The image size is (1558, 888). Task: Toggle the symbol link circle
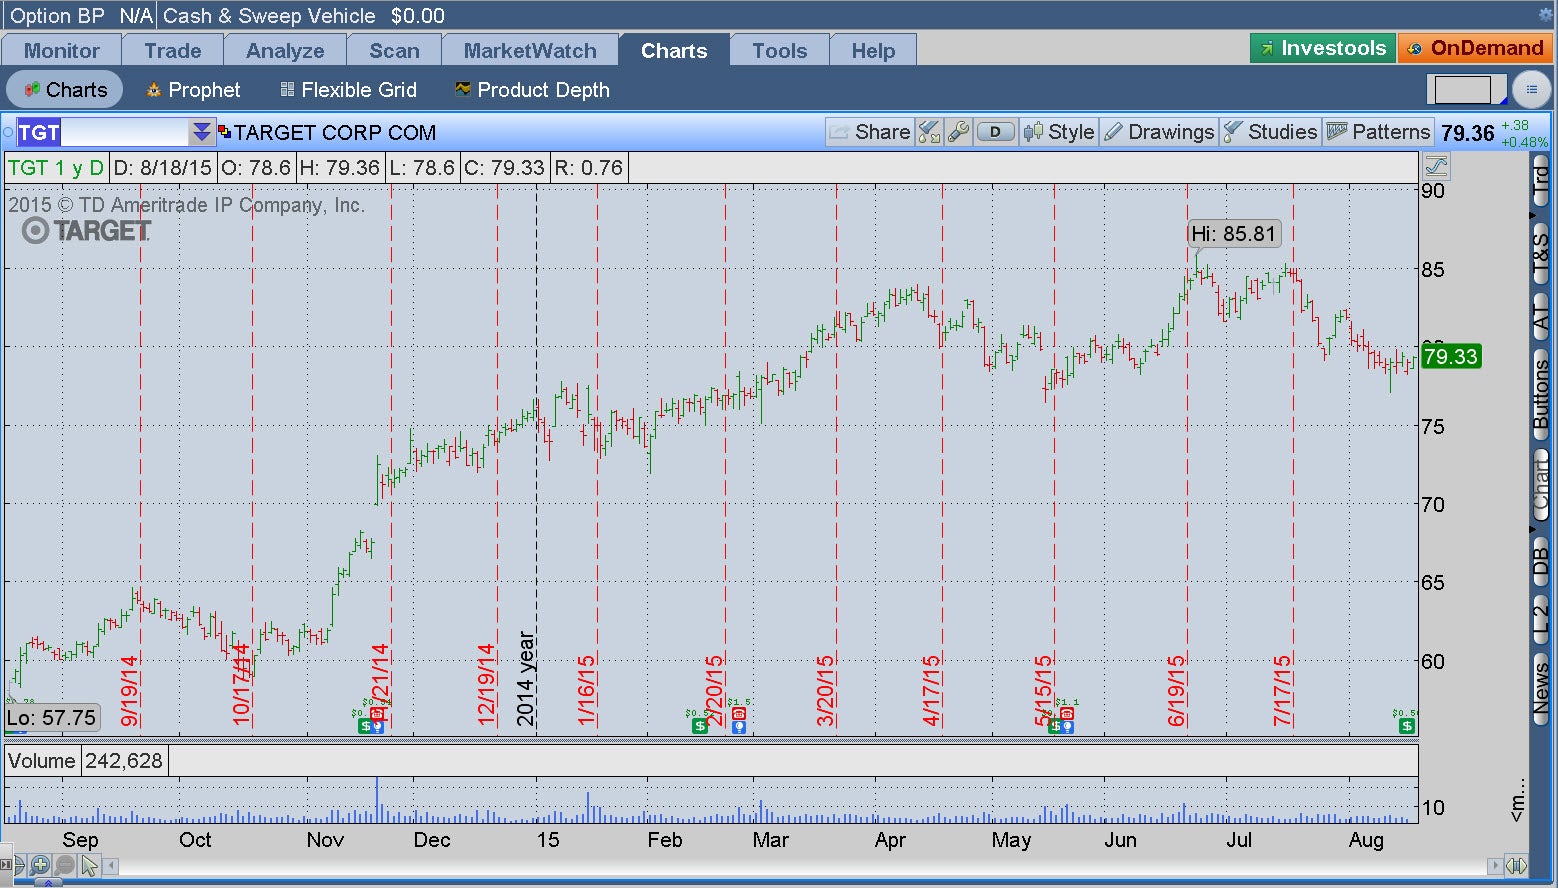click(x=9, y=132)
